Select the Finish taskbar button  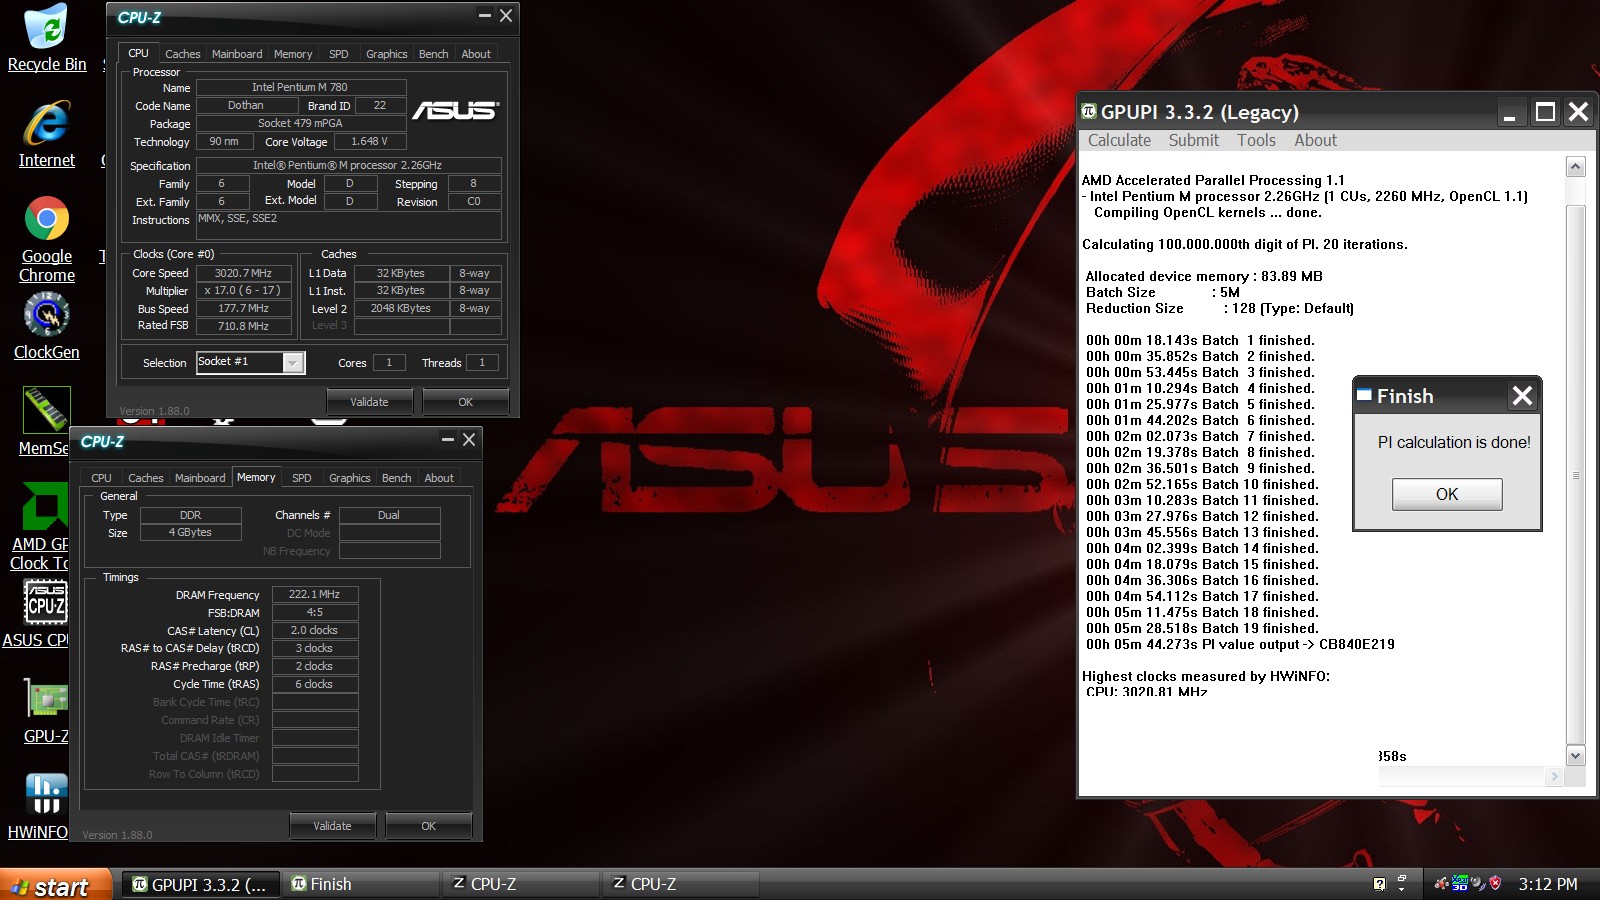coord(361,884)
